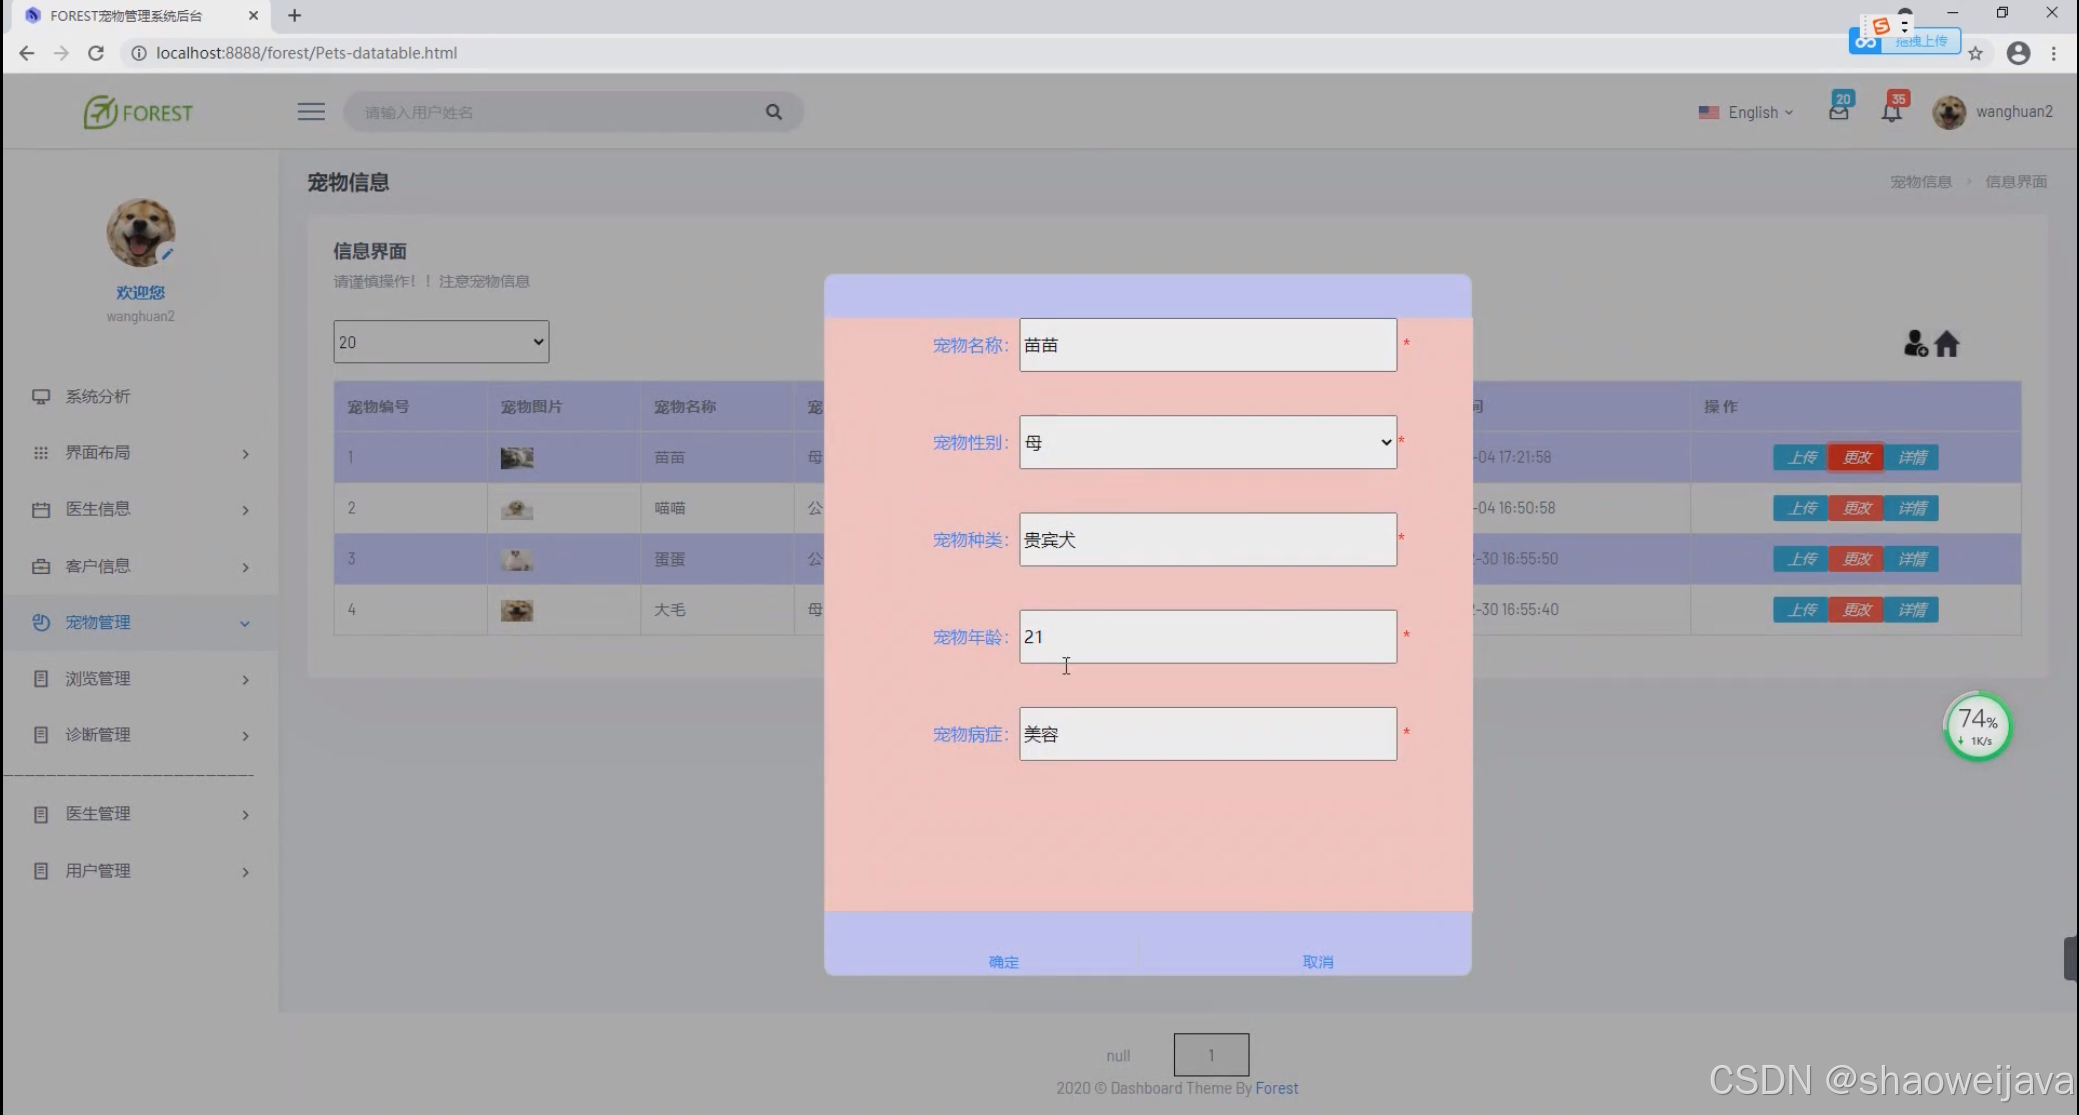Click the 更改 button in row 2
The image size is (2079, 1115).
(1856, 508)
